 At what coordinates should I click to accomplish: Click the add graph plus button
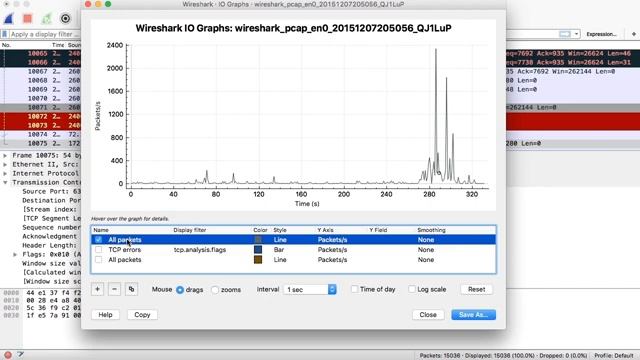pos(98,289)
